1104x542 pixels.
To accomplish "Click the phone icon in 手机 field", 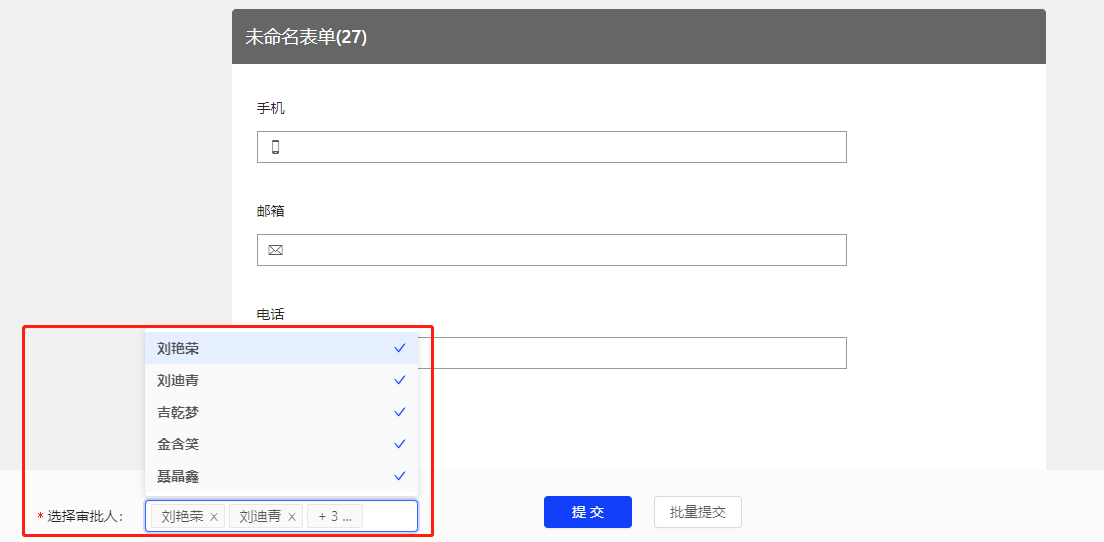I will pyautogui.click(x=275, y=147).
